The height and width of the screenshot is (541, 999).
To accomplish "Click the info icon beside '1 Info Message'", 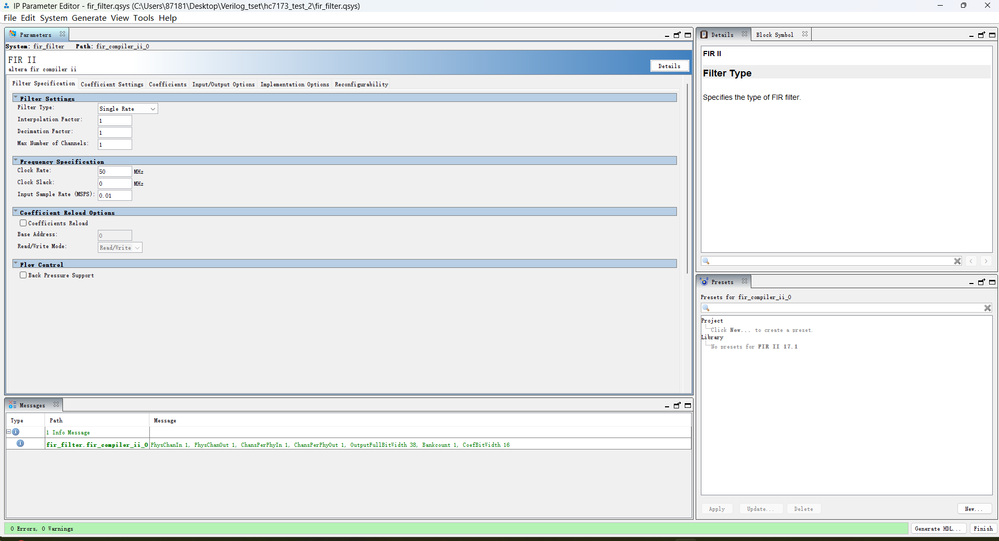I will pyautogui.click(x=16, y=432).
